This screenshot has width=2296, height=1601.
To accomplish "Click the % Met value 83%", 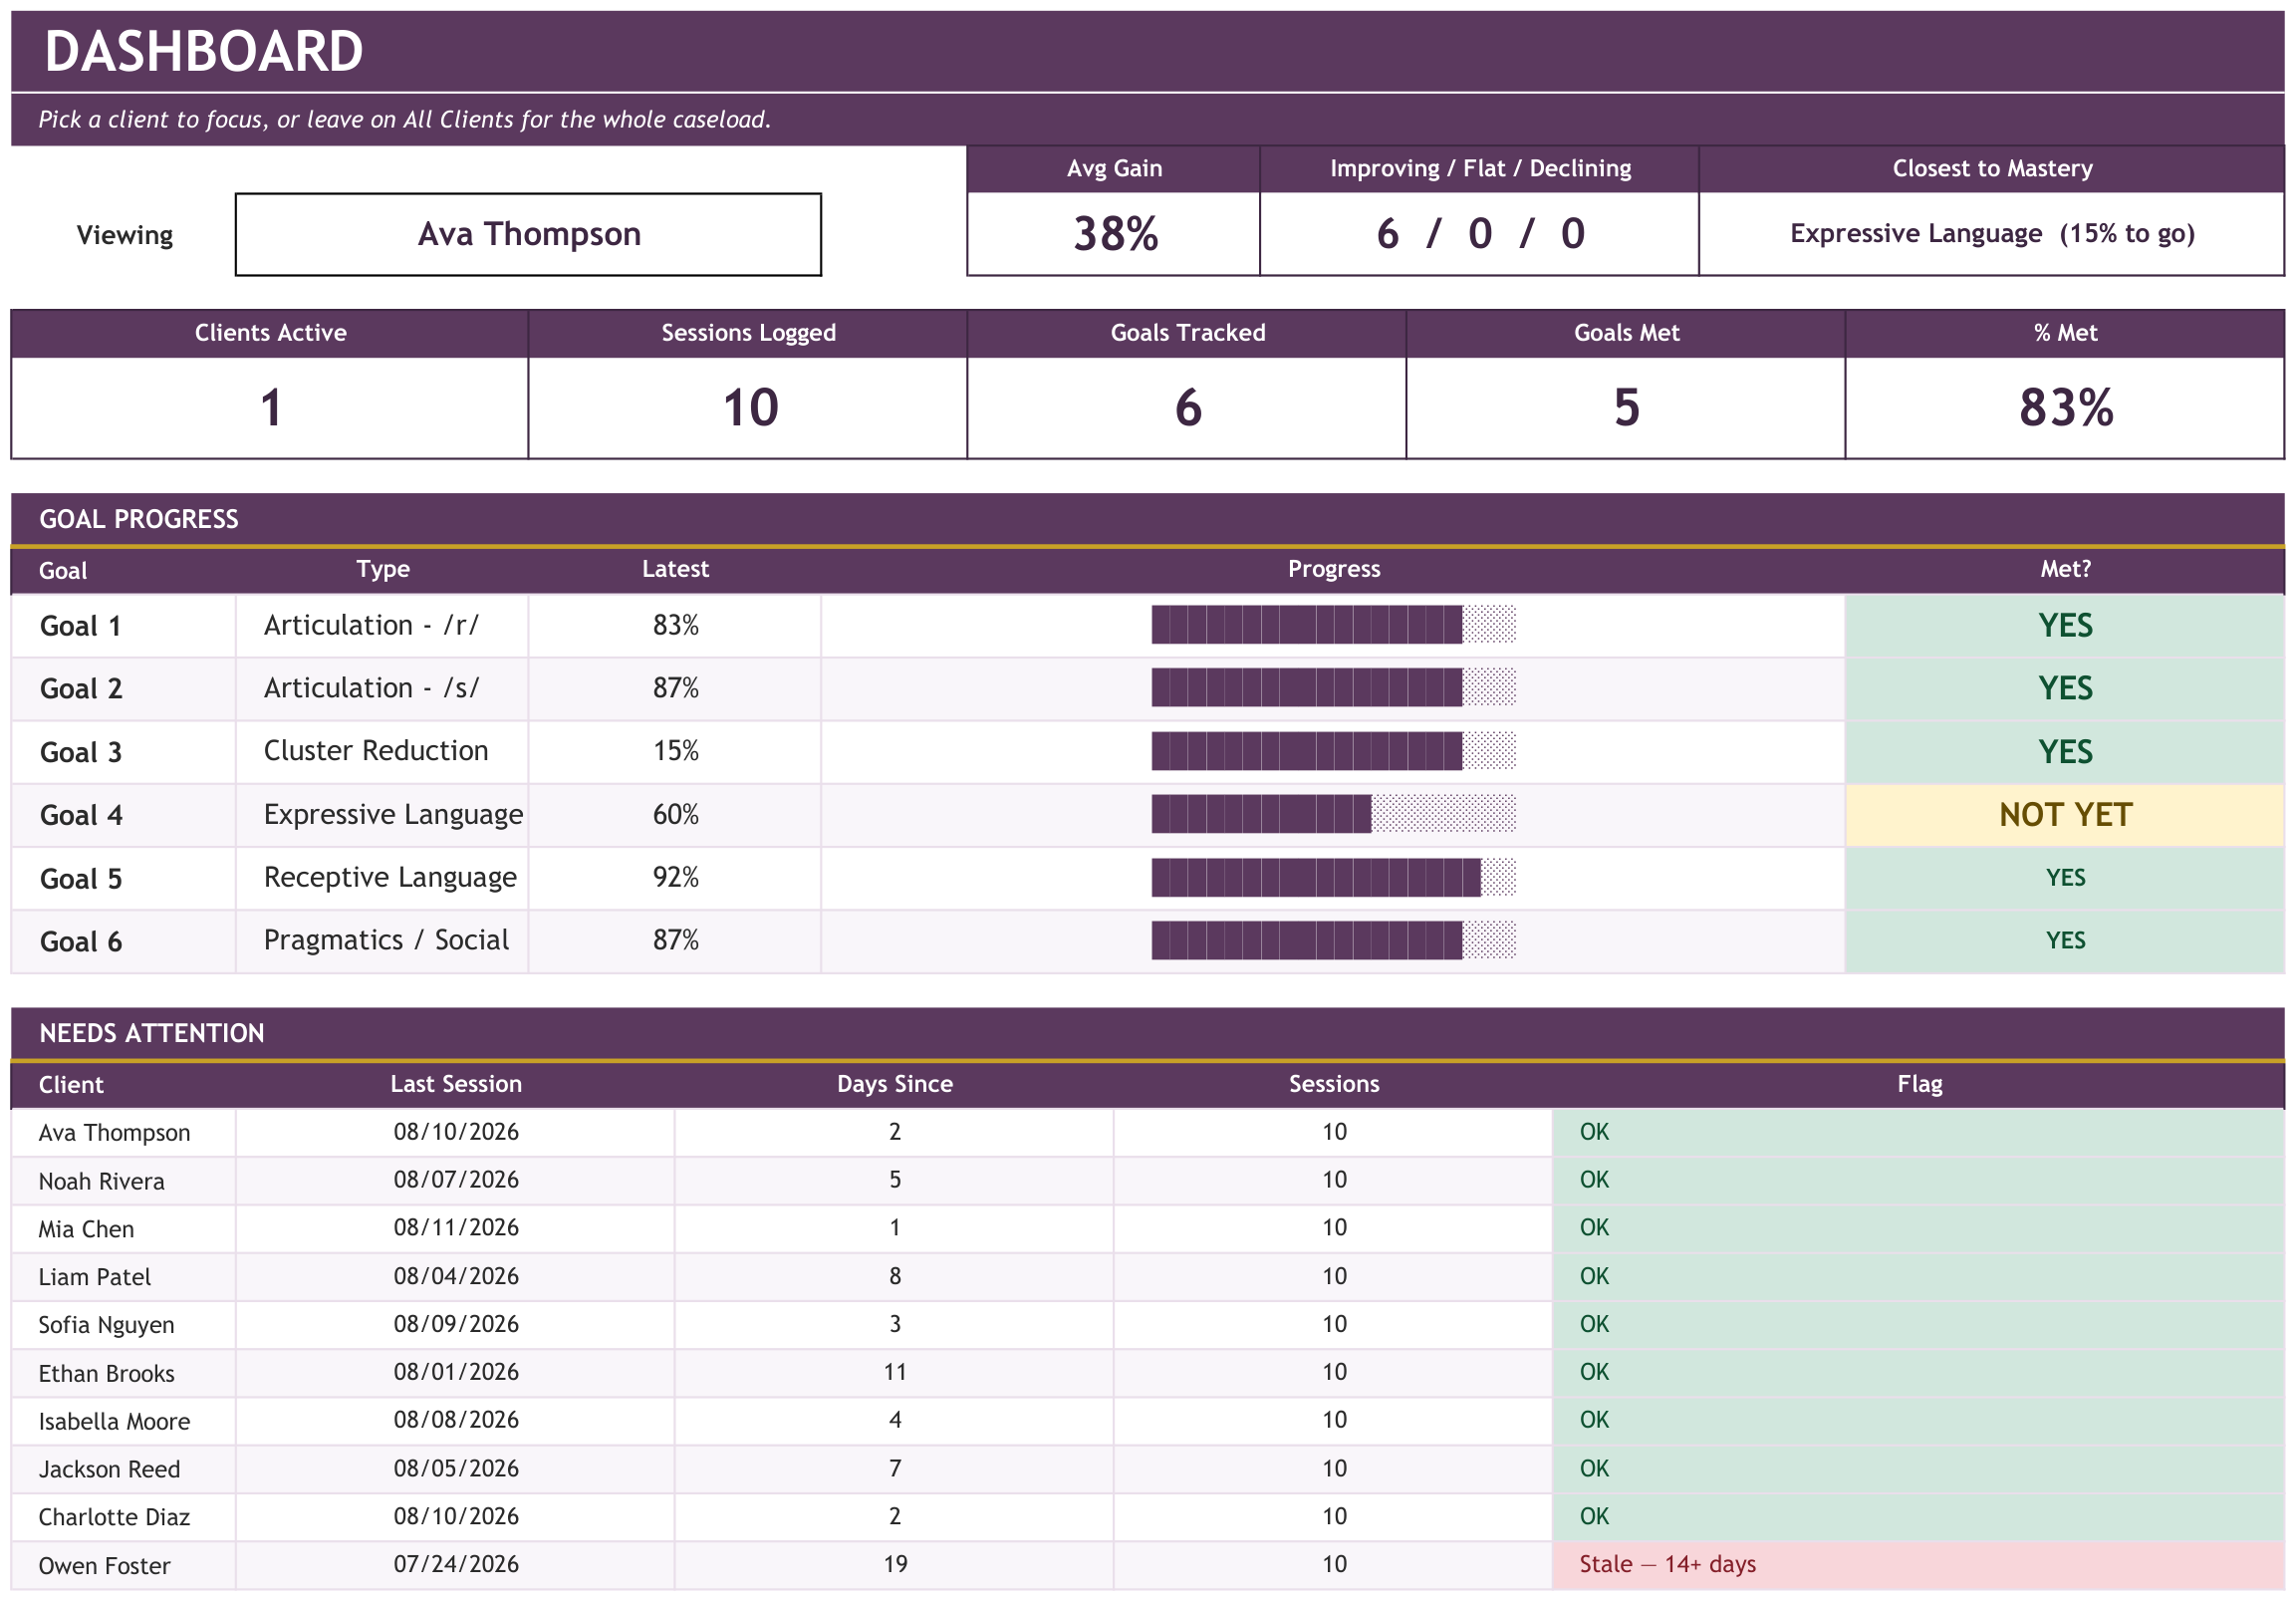I will [x=2065, y=408].
